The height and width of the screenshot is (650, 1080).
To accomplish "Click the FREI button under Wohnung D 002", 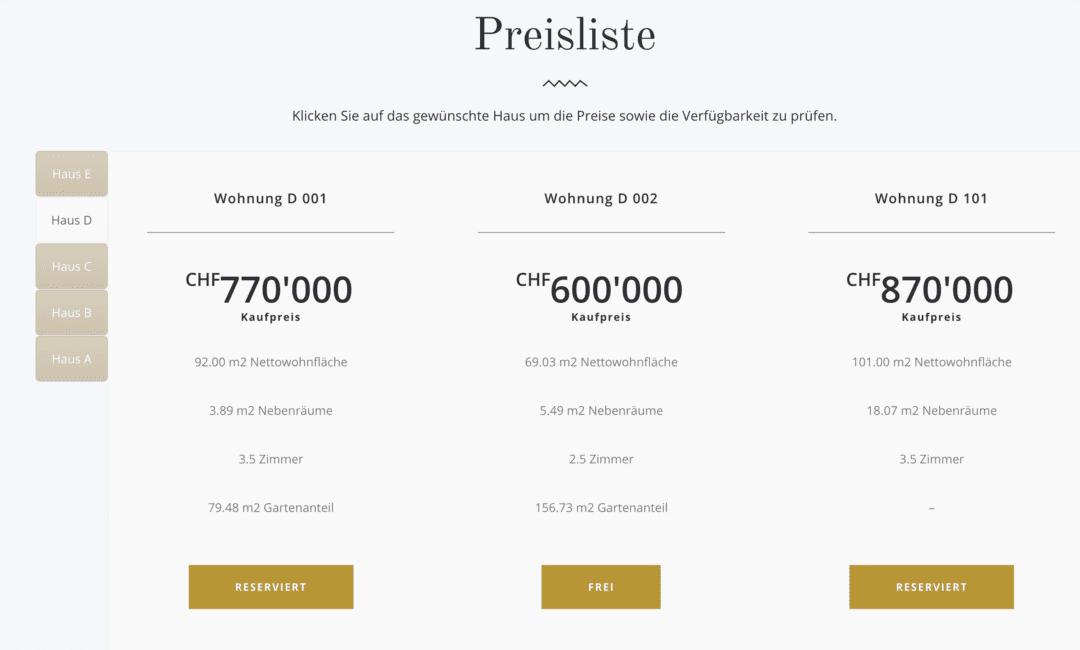I will point(600,587).
